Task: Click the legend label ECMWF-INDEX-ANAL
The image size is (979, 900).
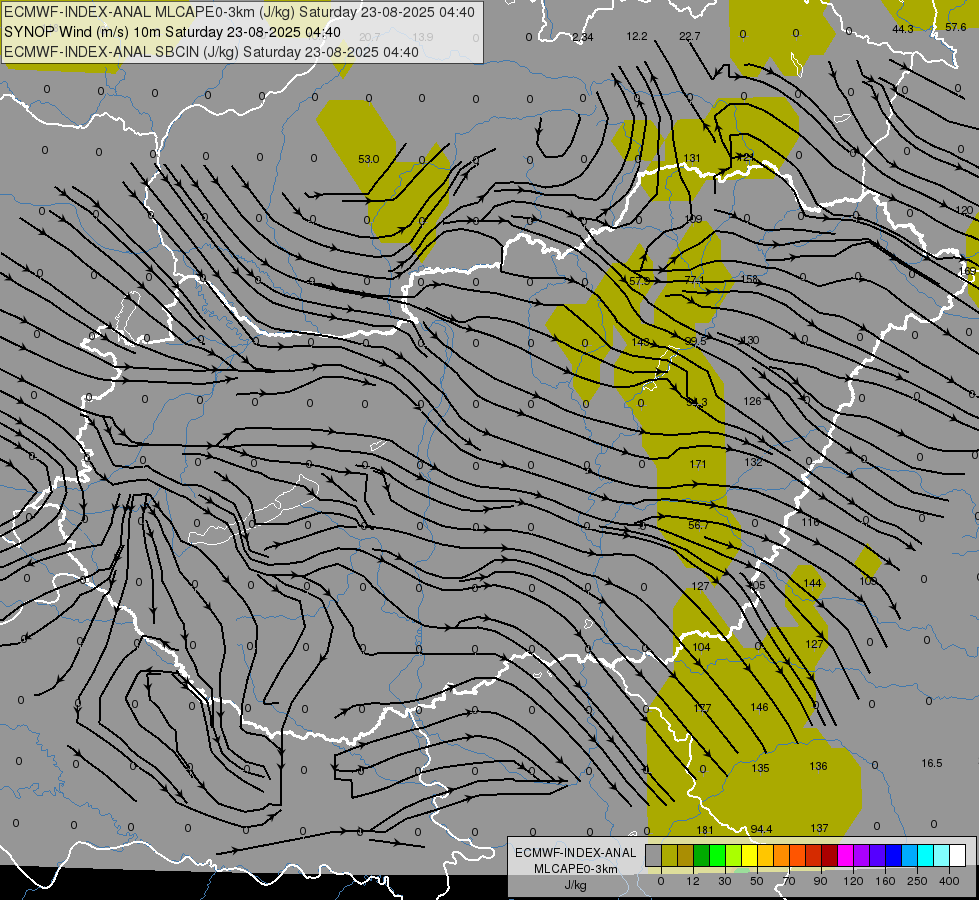Action: click(x=576, y=853)
